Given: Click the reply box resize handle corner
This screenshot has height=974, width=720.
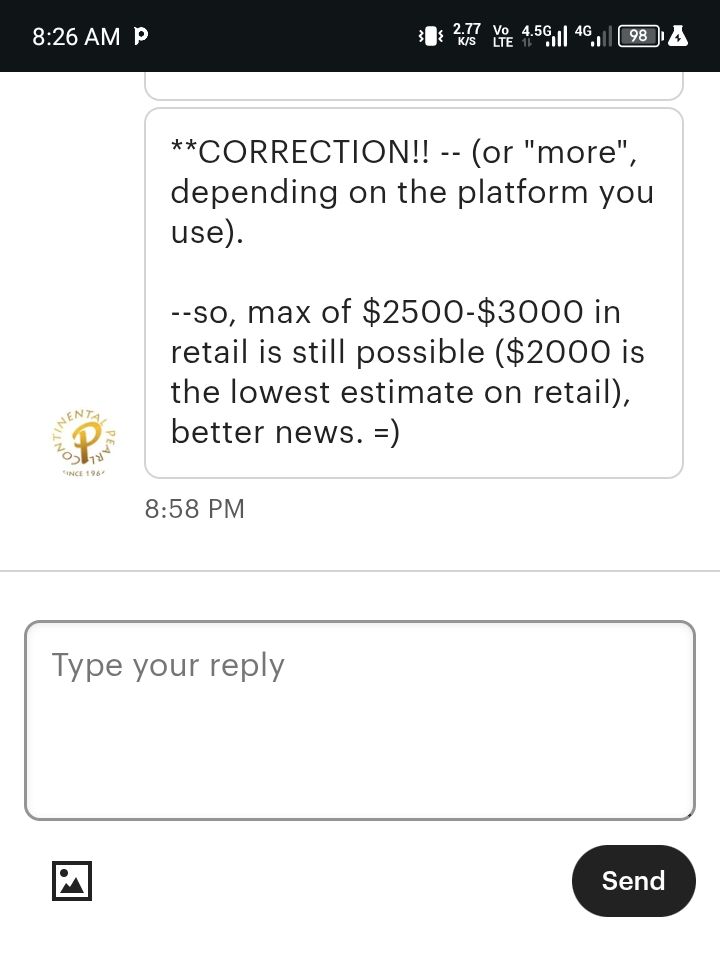Looking at the screenshot, I should click(690, 815).
